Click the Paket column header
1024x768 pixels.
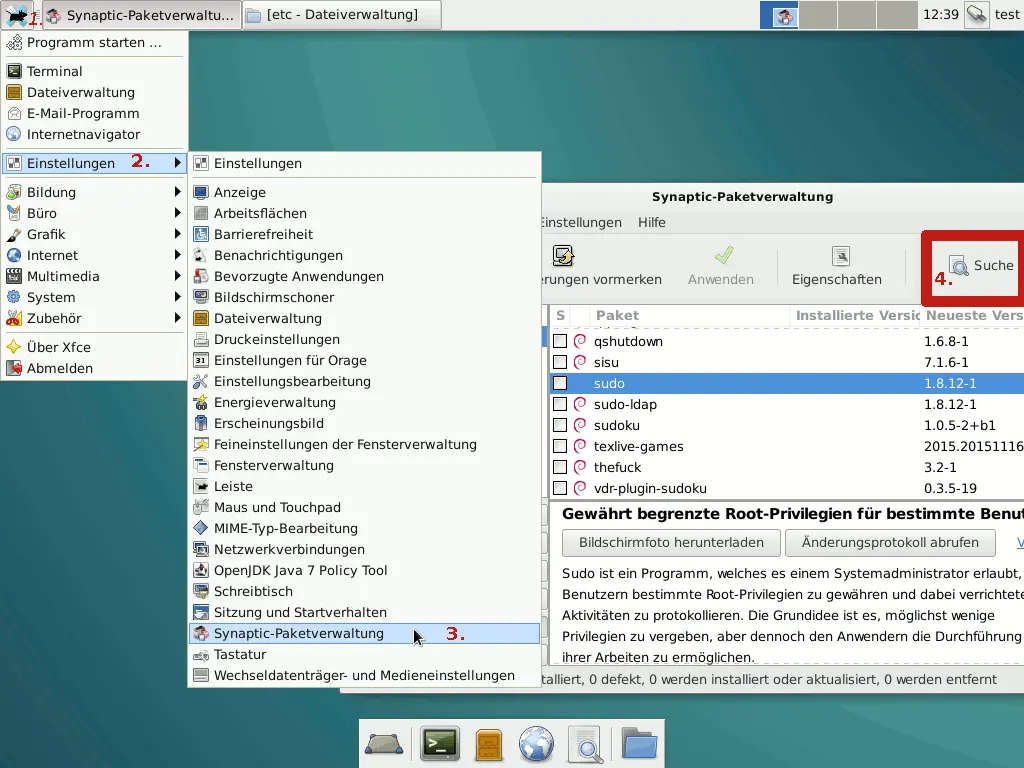pos(617,315)
